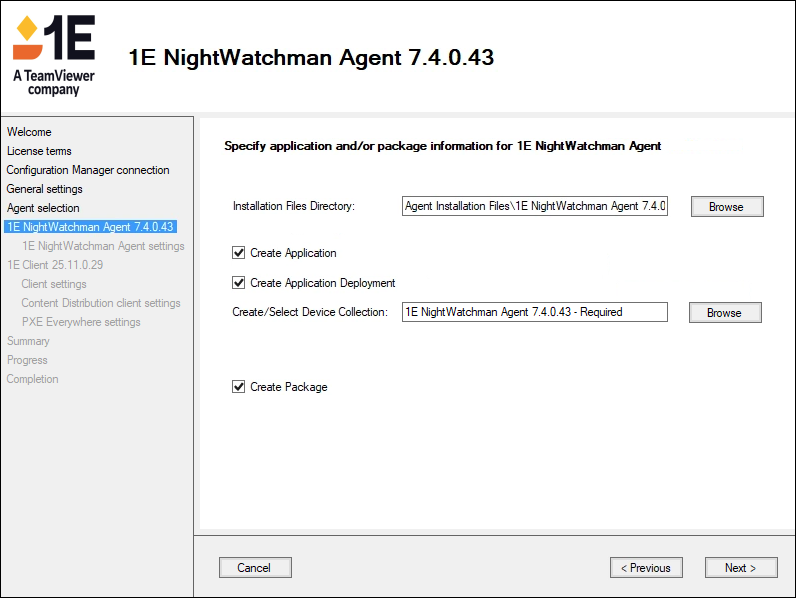
Task: Toggle the Create Application checkbox
Action: 239,253
